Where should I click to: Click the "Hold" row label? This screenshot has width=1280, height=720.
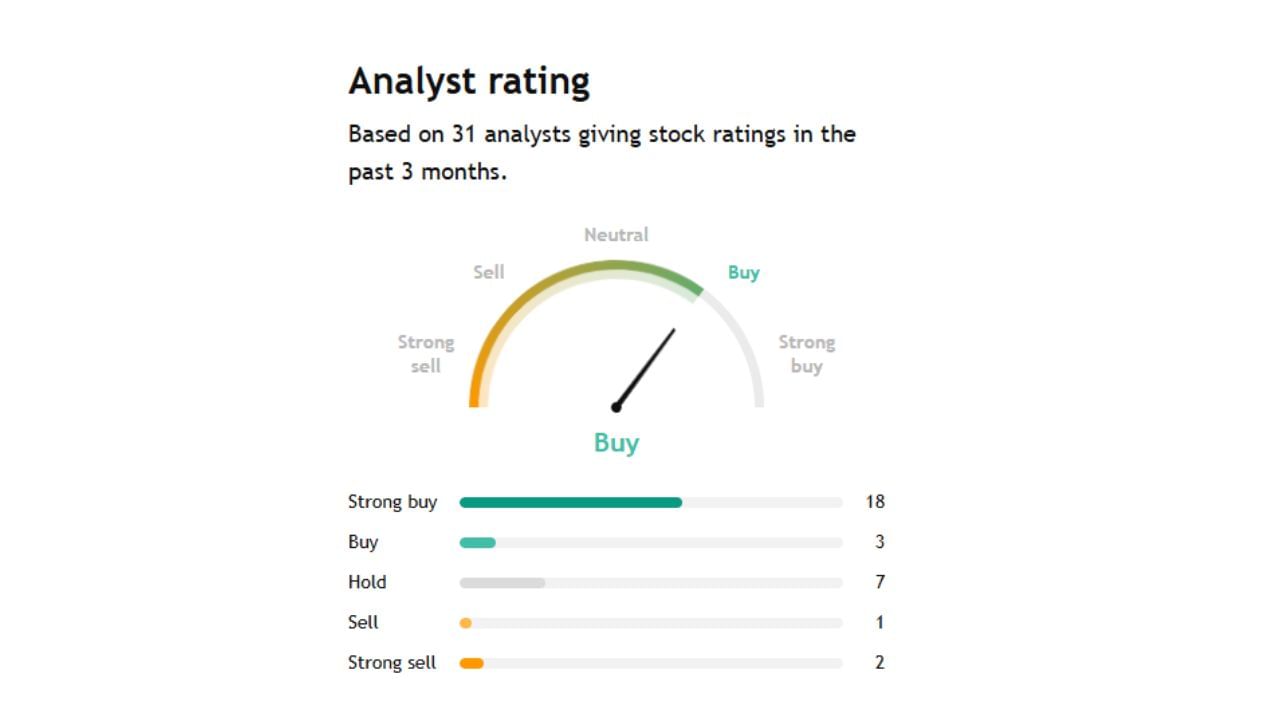[x=367, y=582]
